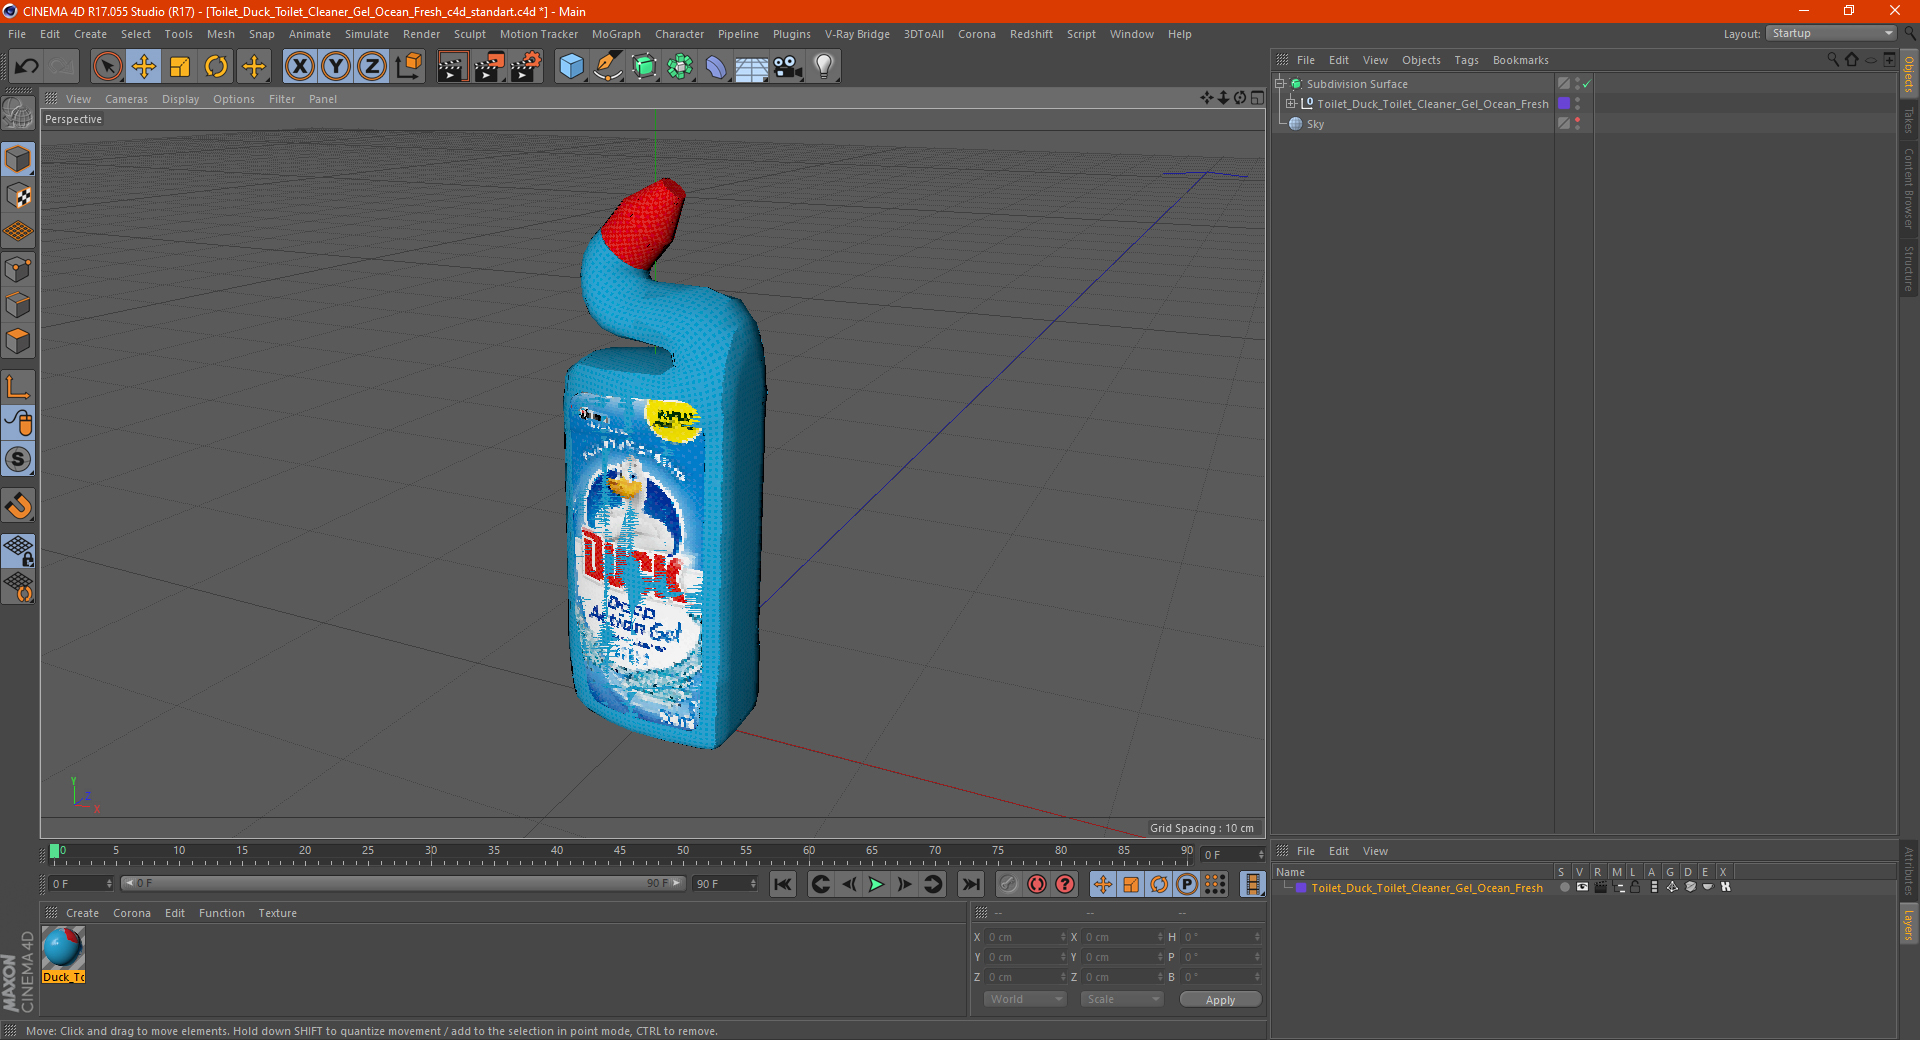The image size is (1920, 1040).
Task: Switch to Texture mode icon
Action: tap(18, 196)
